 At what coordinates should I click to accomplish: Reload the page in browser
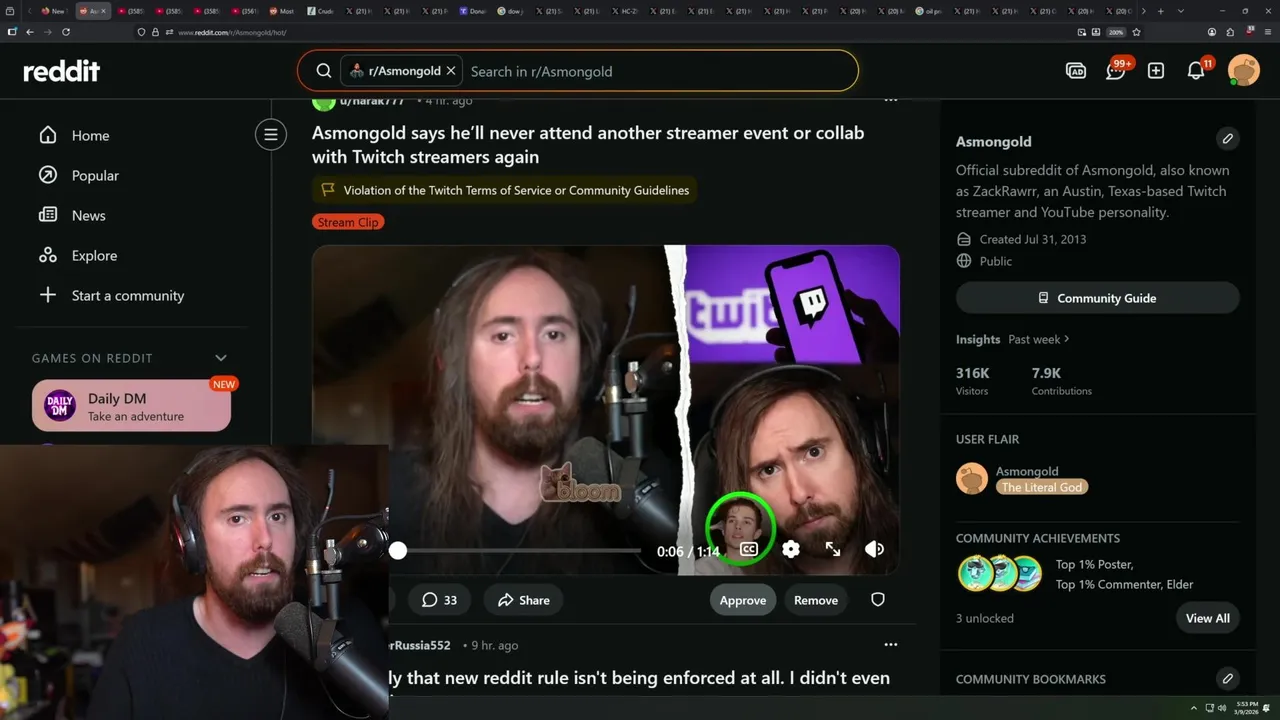66,32
